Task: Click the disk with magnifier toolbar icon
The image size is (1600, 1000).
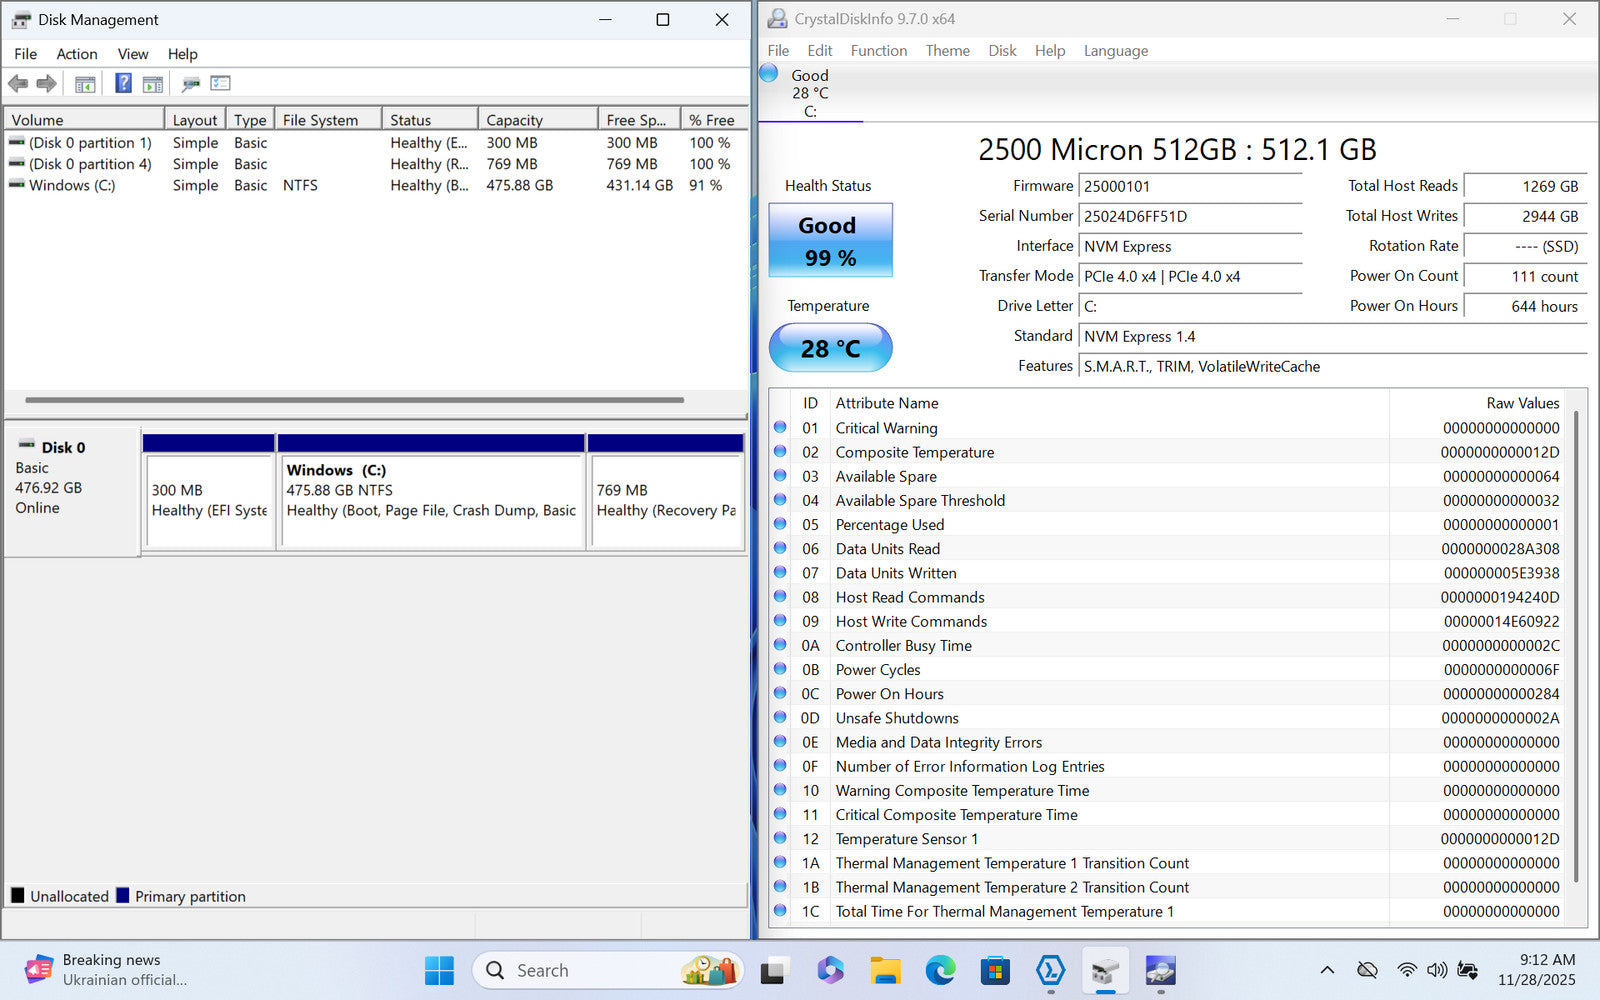Action: pos(191,84)
